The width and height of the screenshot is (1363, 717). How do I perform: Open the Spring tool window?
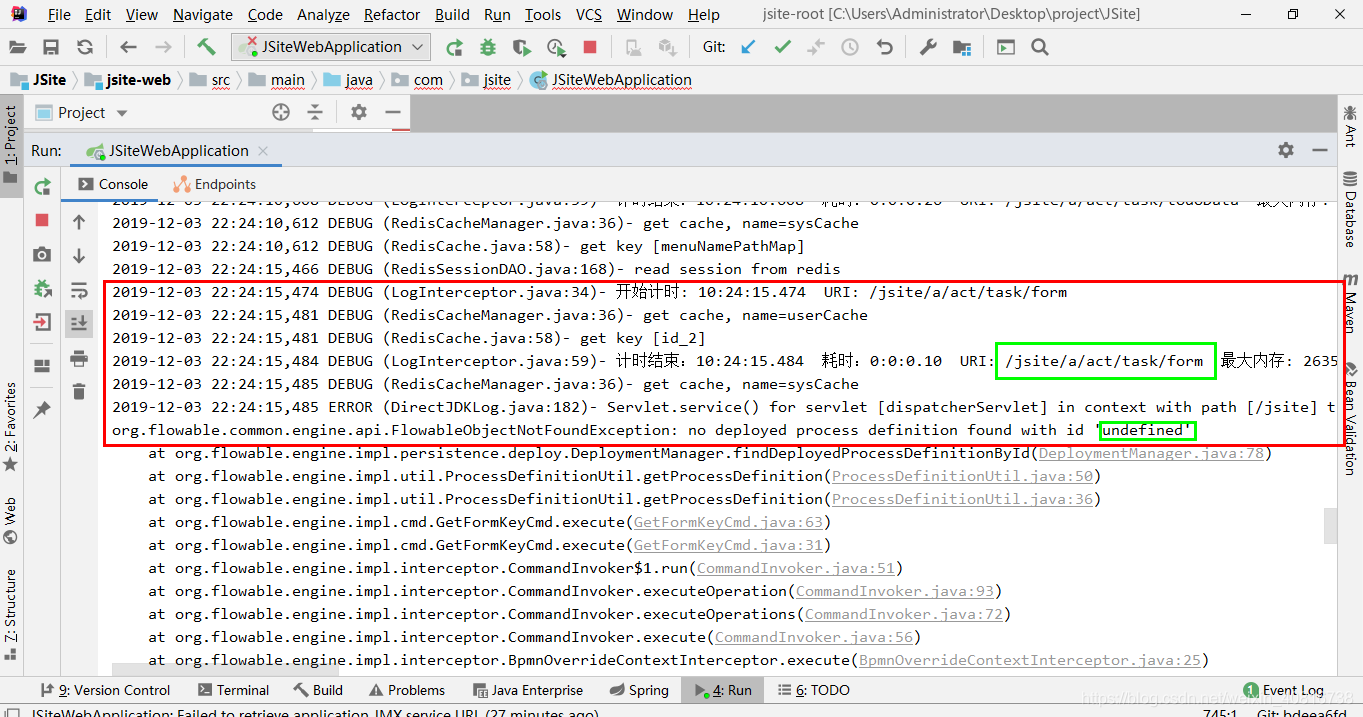click(x=637, y=690)
